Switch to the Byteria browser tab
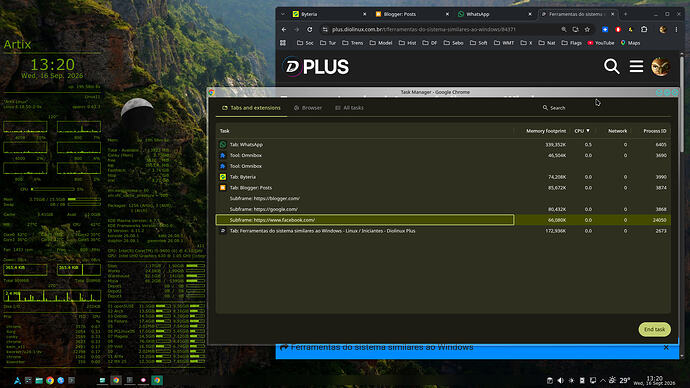The image size is (690, 388). tap(330, 14)
